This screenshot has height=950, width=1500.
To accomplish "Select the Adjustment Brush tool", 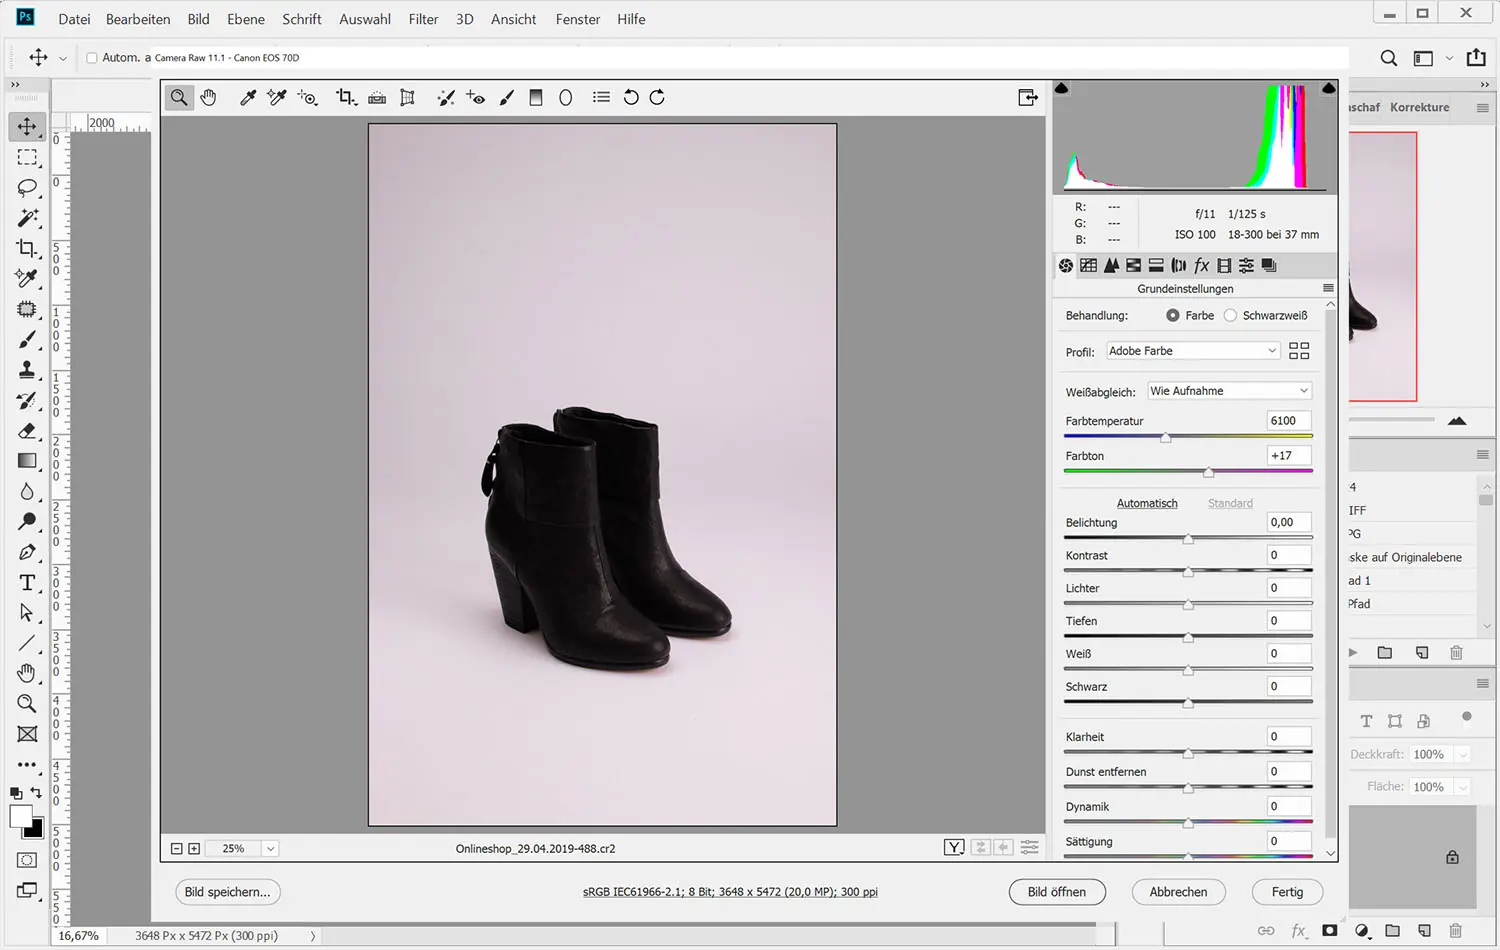I will [x=507, y=97].
